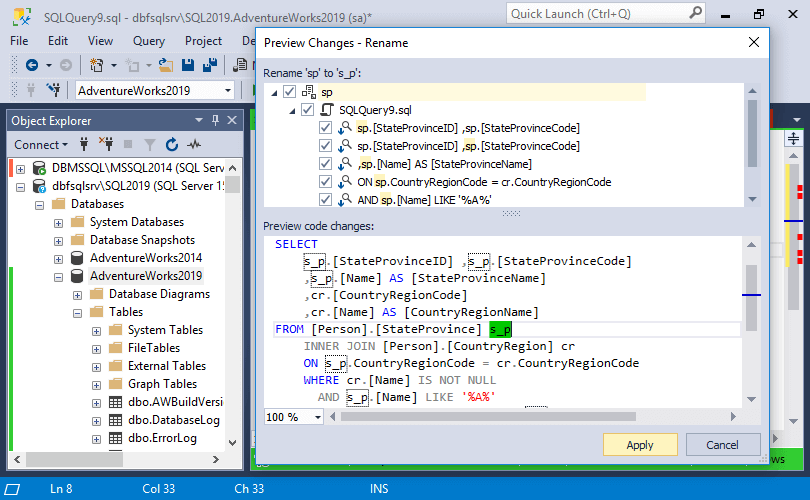Click the Connect plug icon in Object Explorer
The image size is (810, 500).
click(84, 144)
